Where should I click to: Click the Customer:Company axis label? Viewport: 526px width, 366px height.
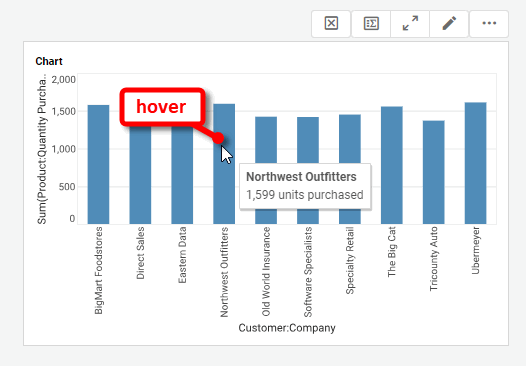tap(287, 328)
